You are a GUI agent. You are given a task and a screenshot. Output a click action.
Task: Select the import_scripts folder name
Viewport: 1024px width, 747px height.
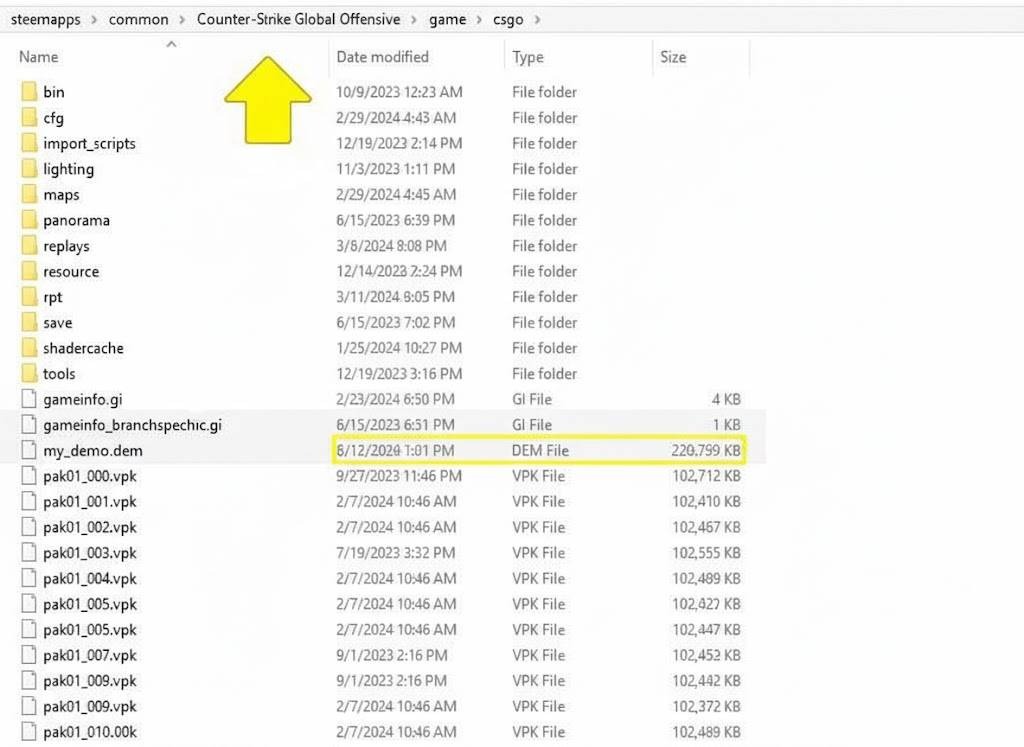89,144
